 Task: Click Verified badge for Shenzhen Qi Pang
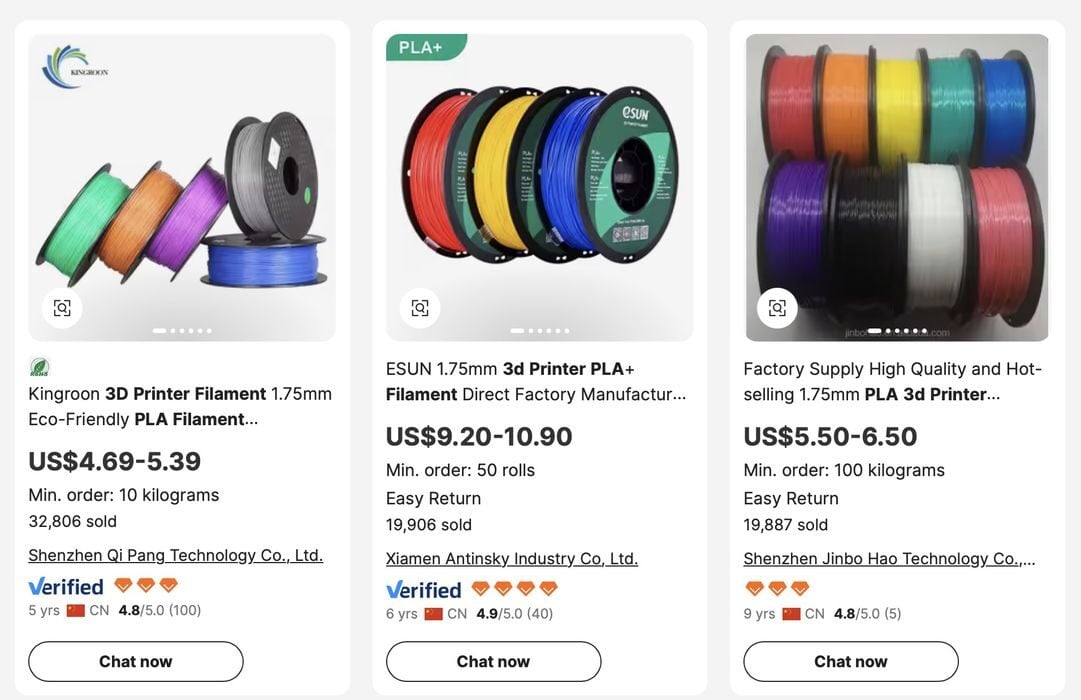66,586
